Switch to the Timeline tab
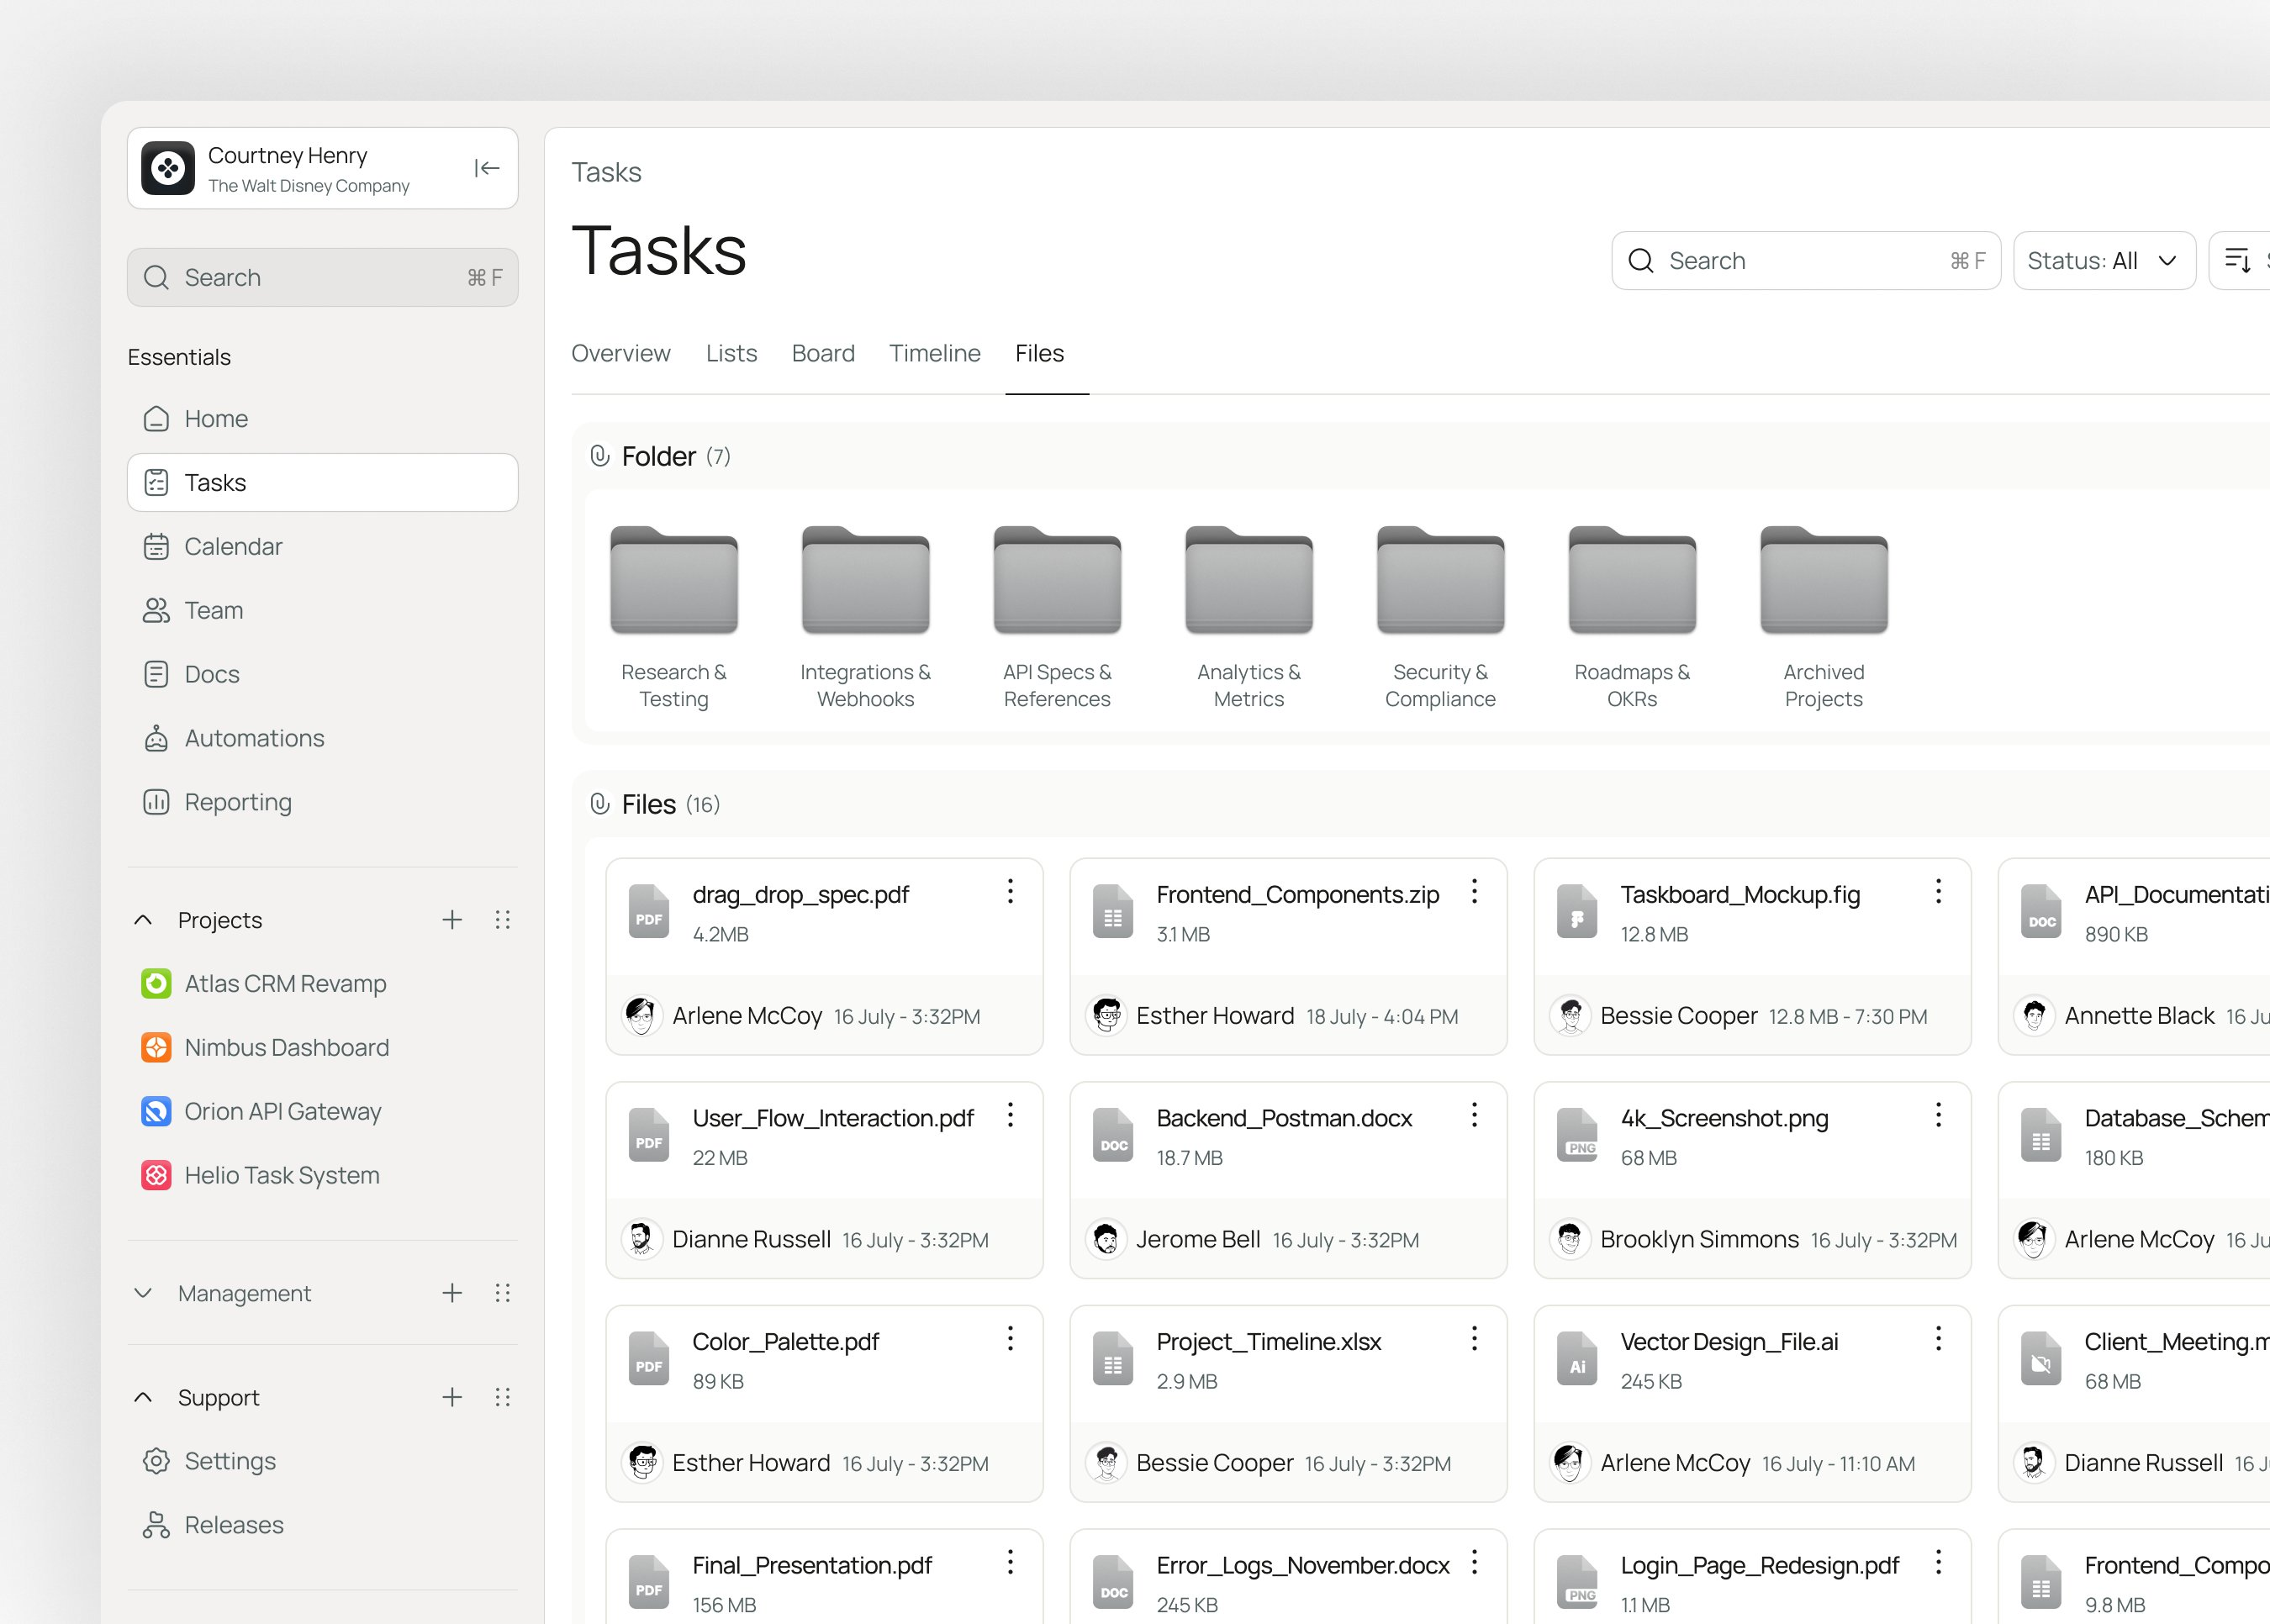The width and height of the screenshot is (2270, 1624). click(x=934, y=354)
